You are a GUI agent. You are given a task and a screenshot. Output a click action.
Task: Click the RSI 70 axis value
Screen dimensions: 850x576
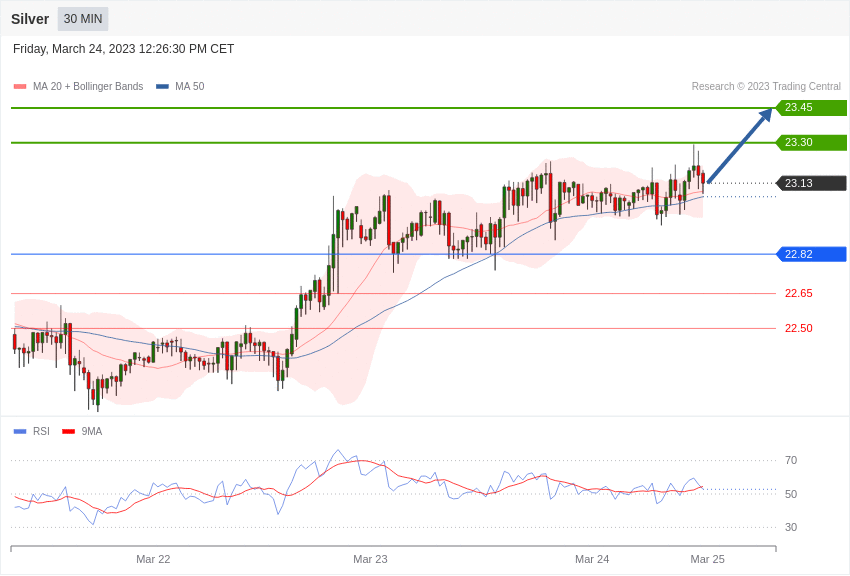coord(791,460)
